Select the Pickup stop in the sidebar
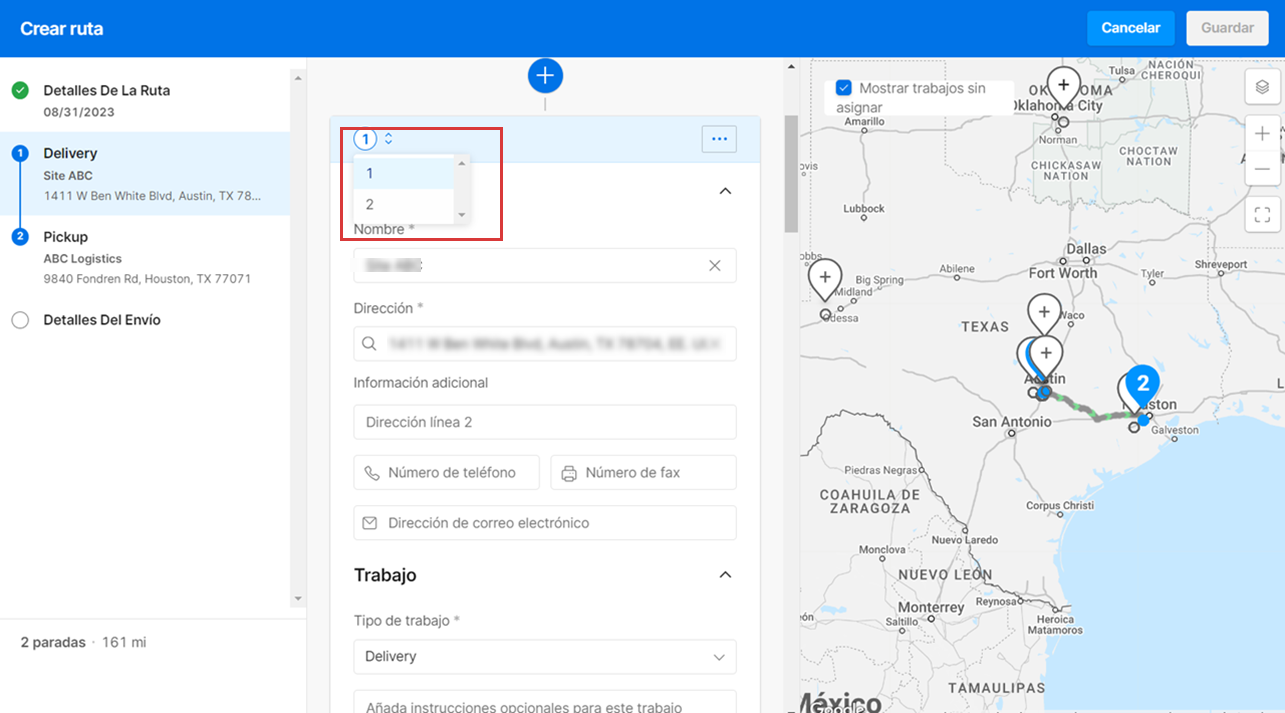1285x713 pixels. (x=145, y=257)
